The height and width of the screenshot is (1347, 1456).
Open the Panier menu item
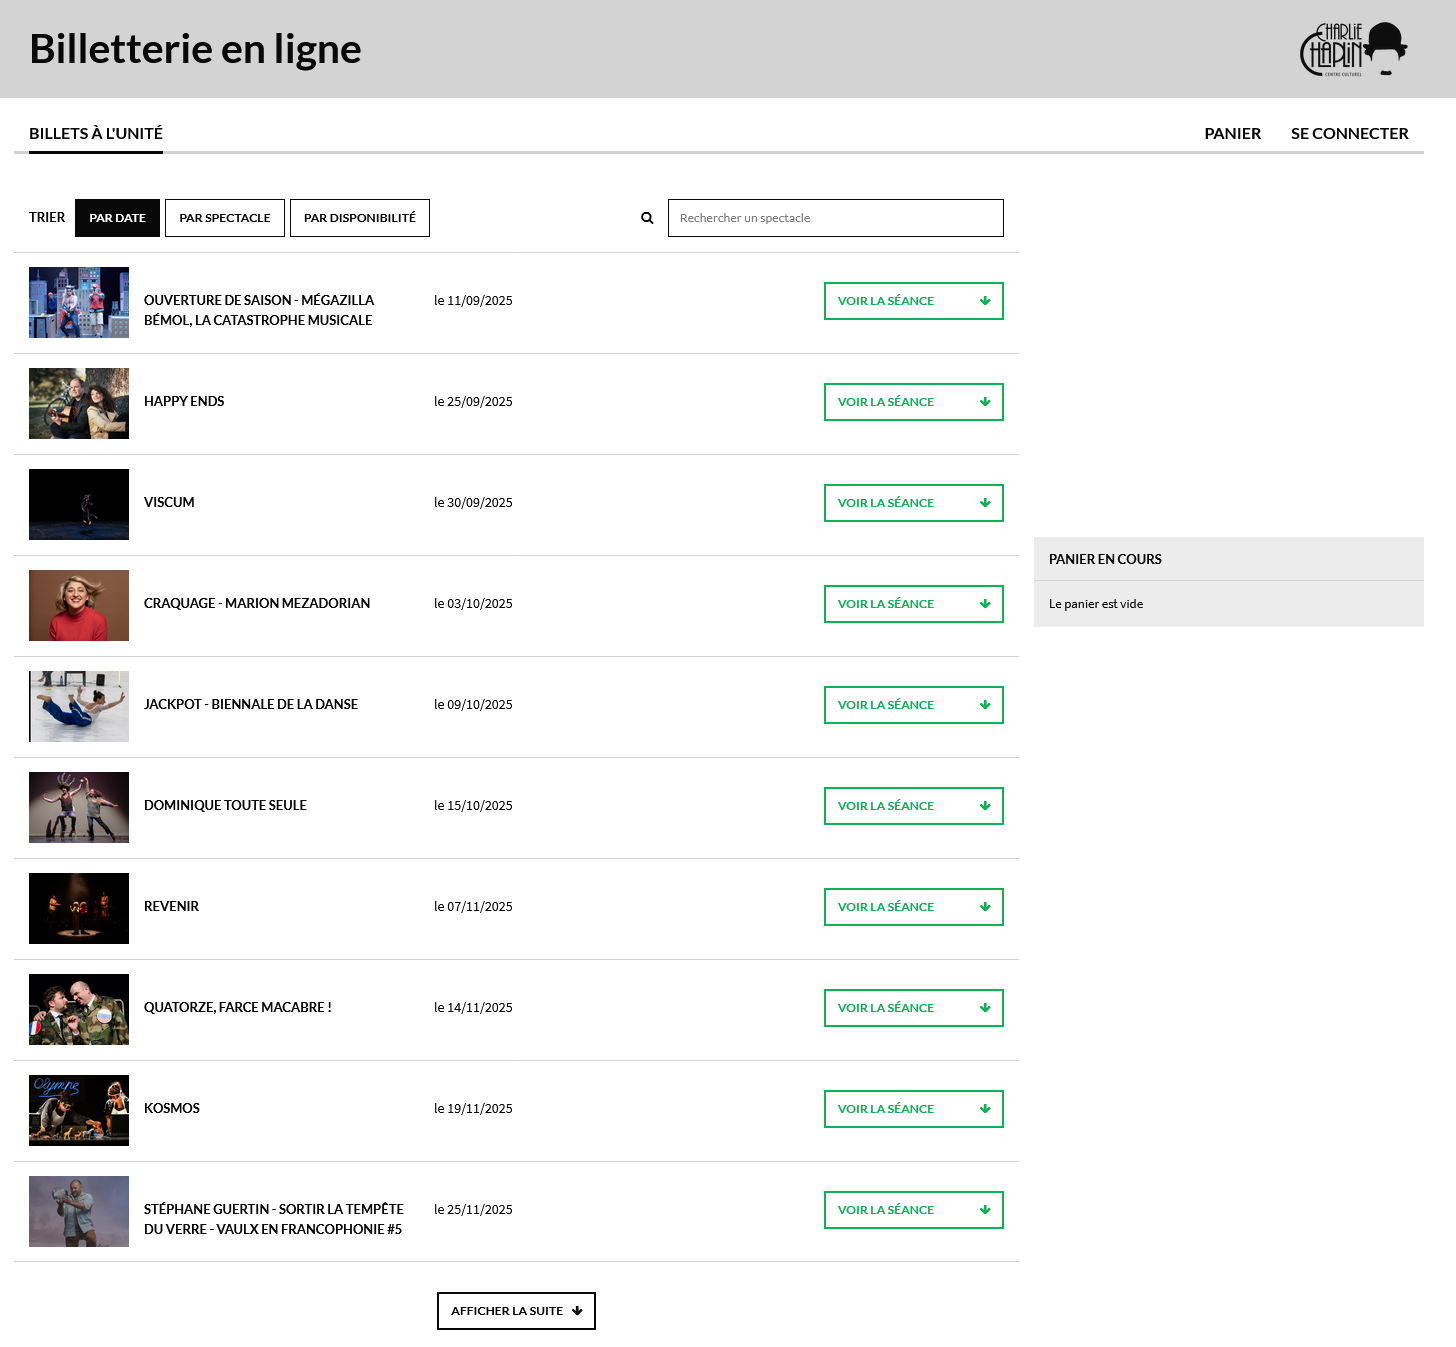tap(1232, 134)
